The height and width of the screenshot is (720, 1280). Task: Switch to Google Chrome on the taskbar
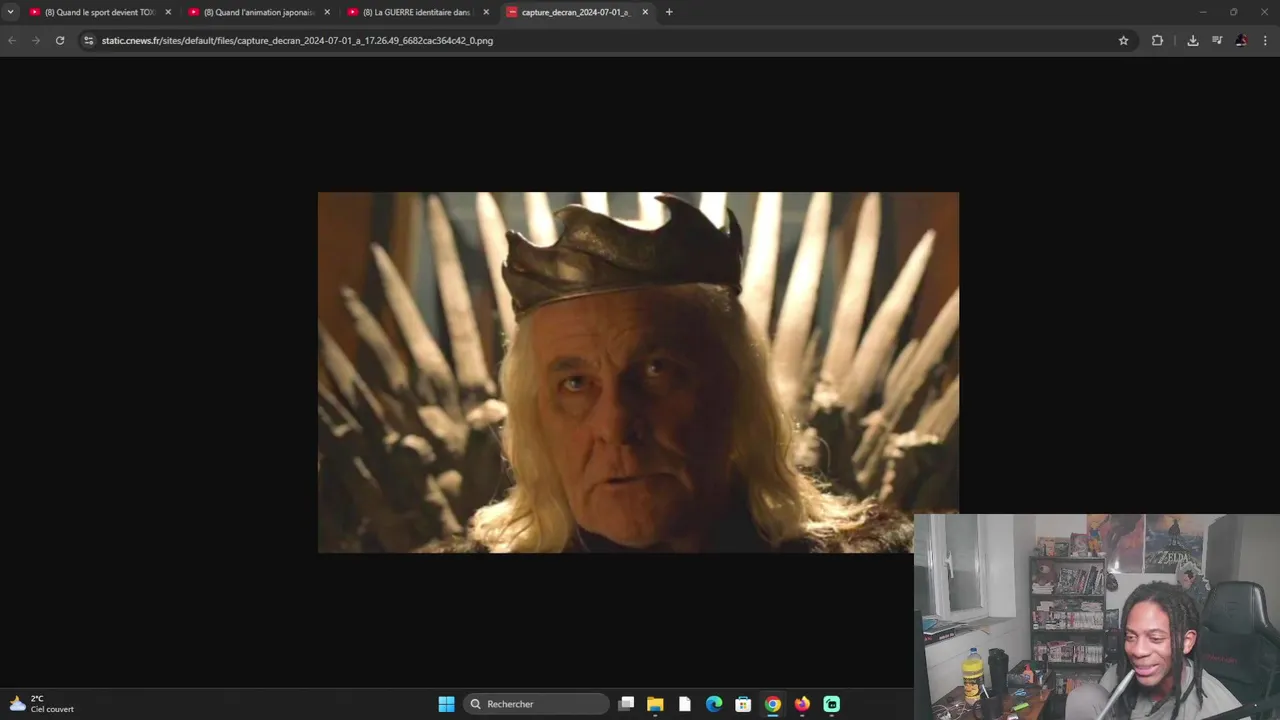pos(773,704)
